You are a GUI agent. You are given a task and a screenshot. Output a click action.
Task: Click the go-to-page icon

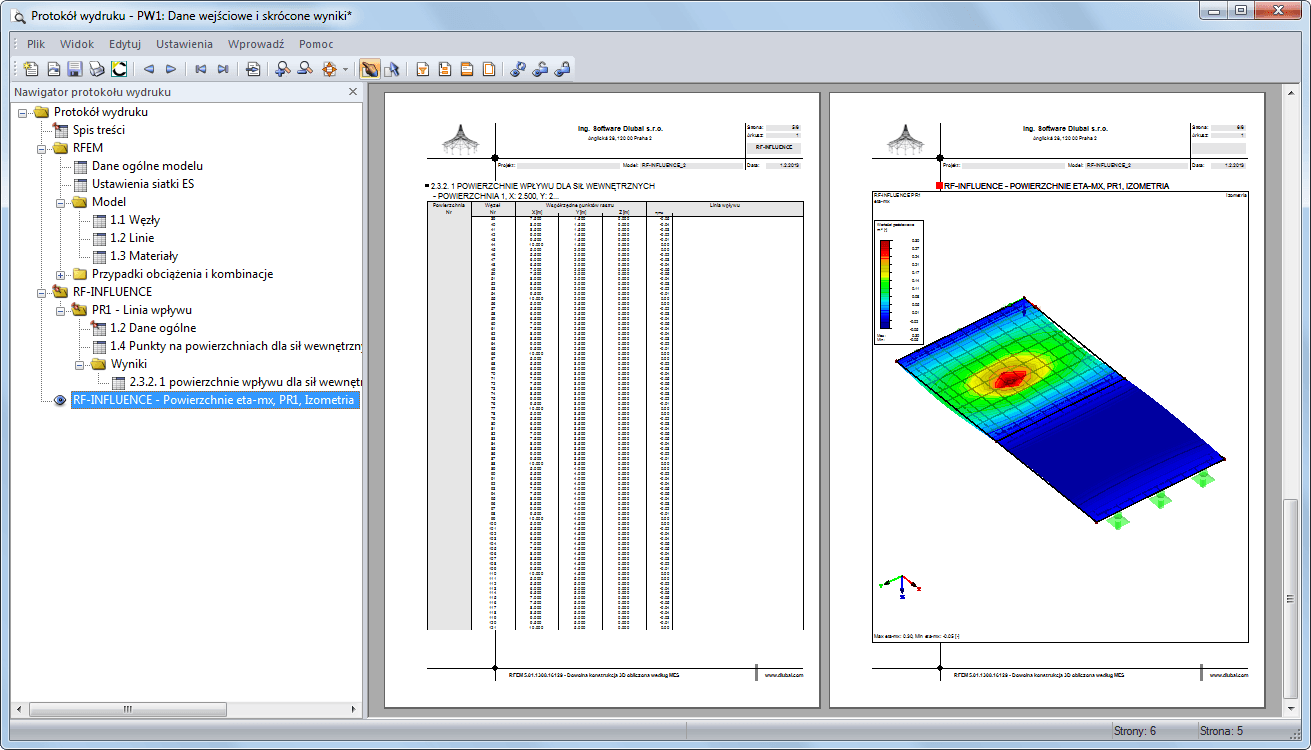click(253, 69)
